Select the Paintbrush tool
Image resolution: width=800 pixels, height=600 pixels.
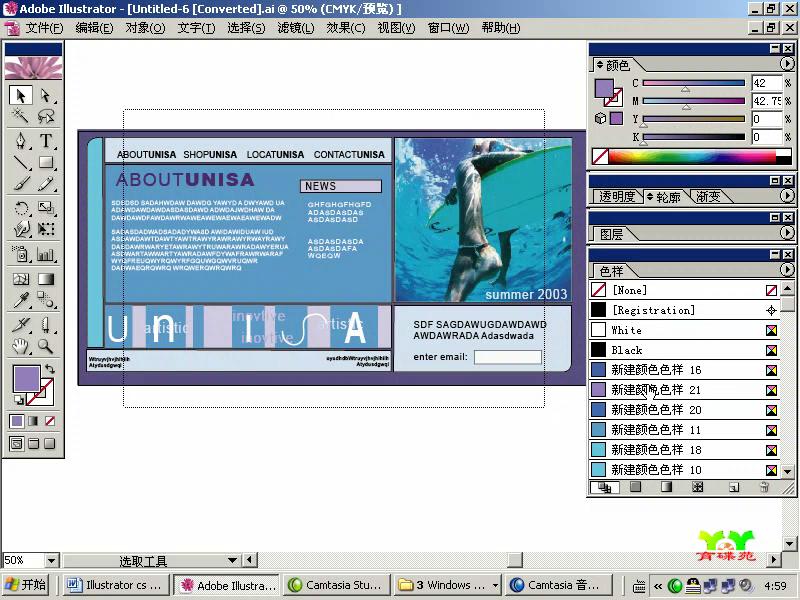pos(21,183)
